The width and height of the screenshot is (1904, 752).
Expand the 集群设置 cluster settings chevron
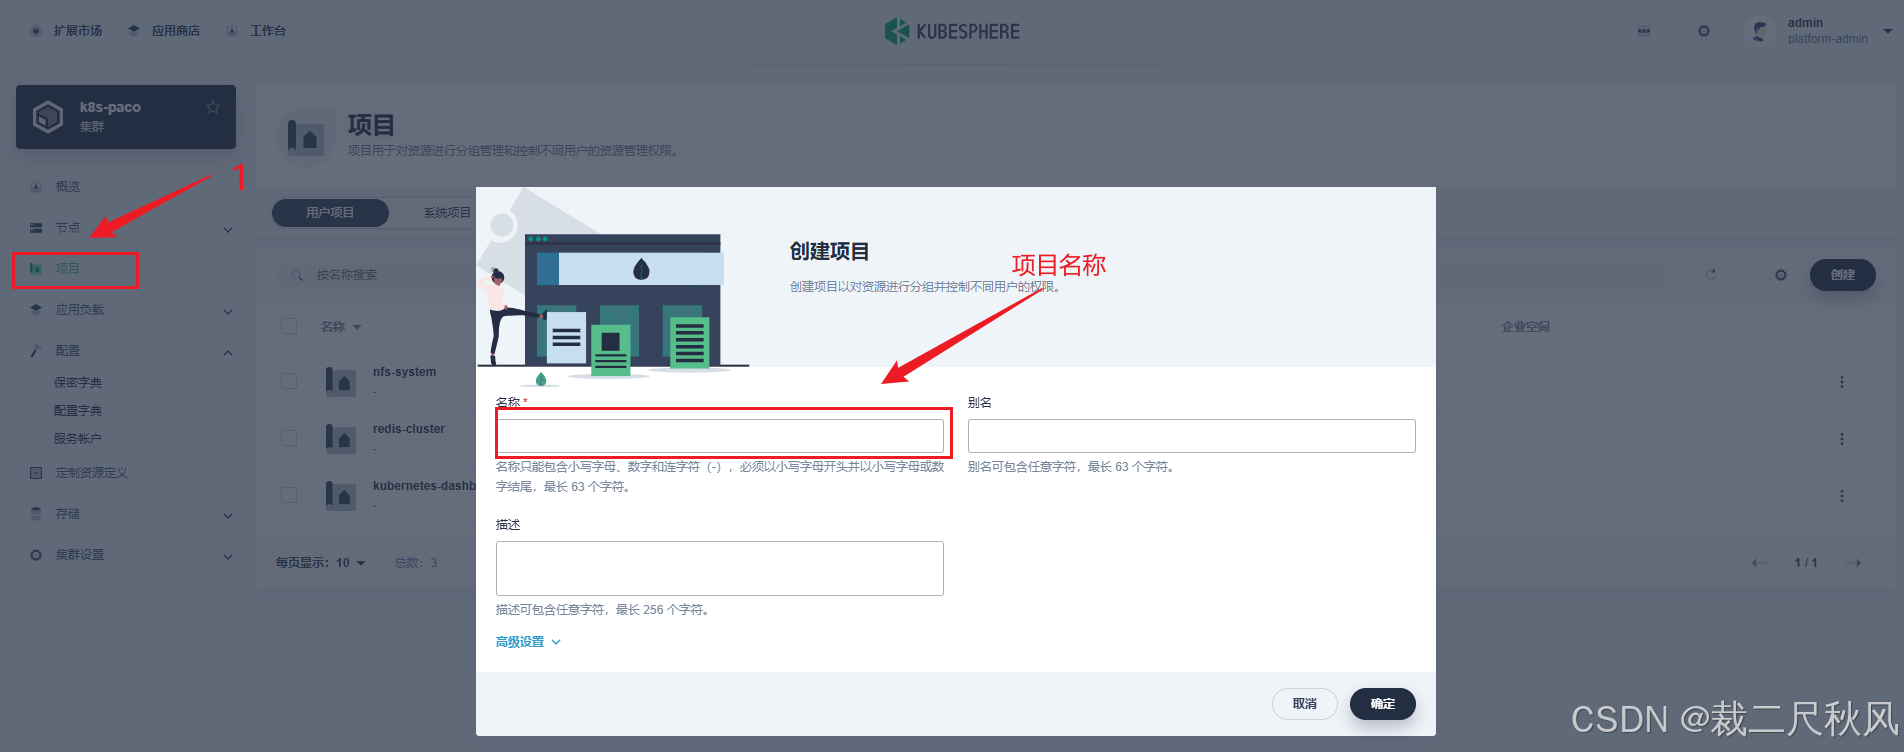pyautogui.click(x=228, y=556)
